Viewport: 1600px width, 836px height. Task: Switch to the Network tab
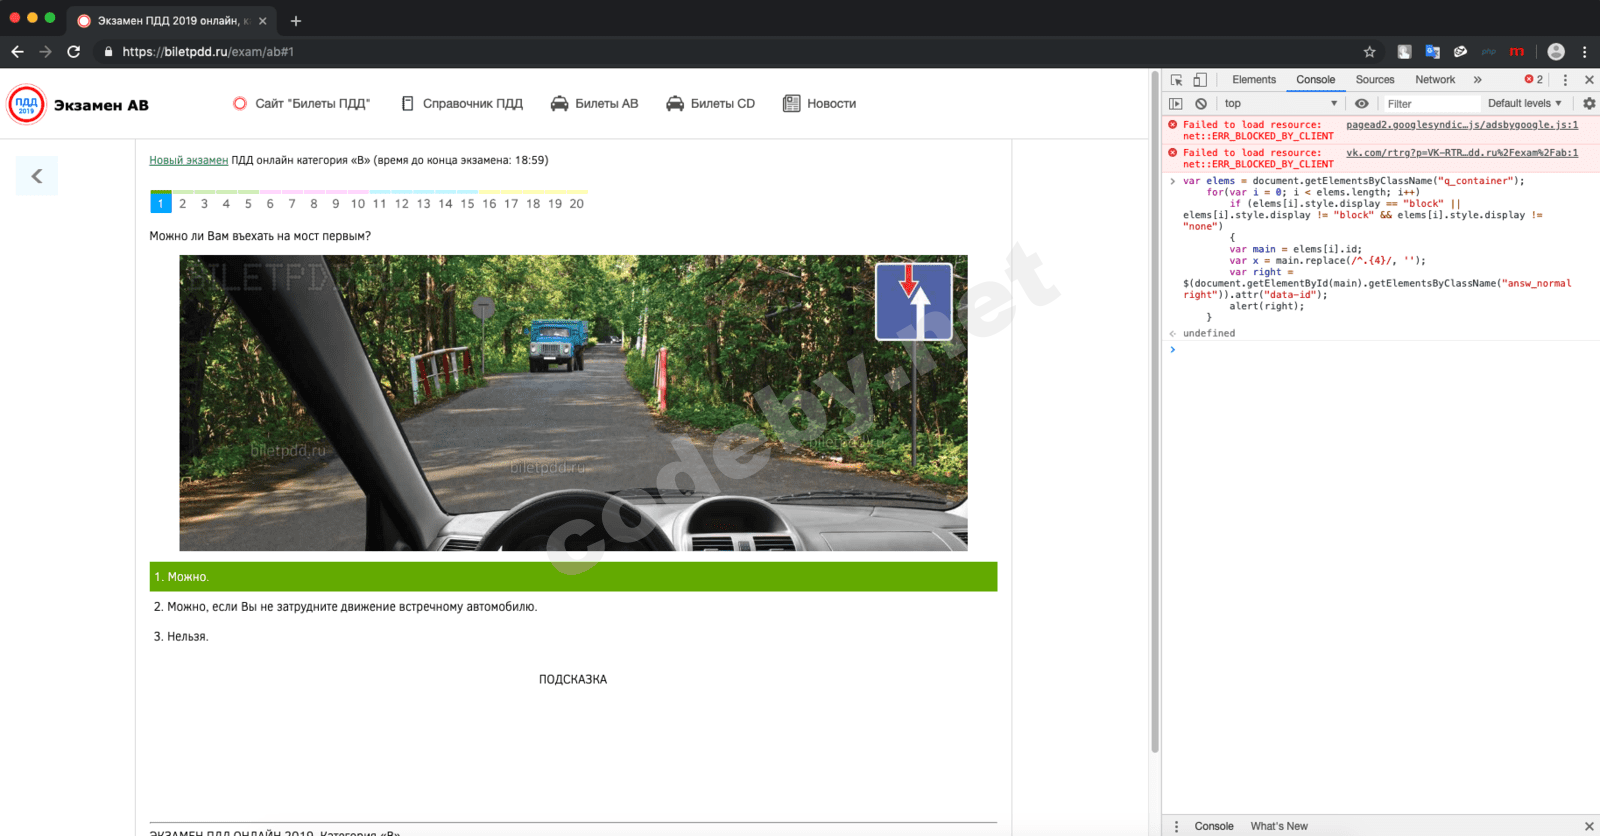[1434, 80]
